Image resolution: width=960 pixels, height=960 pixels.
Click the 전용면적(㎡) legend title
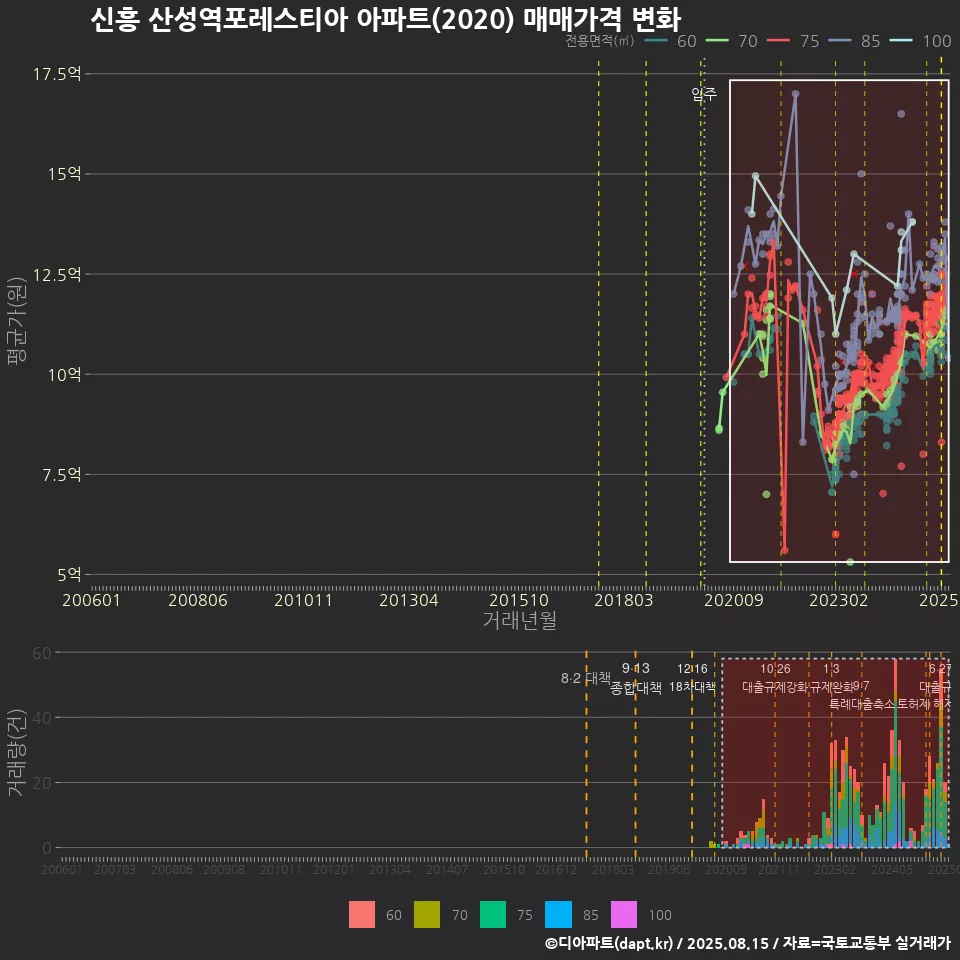(599, 40)
